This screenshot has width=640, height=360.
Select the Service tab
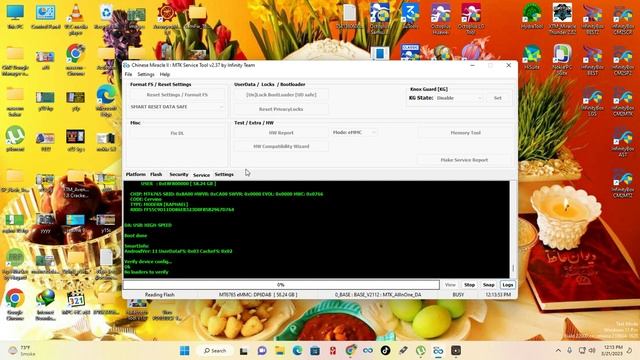click(x=201, y=175)
